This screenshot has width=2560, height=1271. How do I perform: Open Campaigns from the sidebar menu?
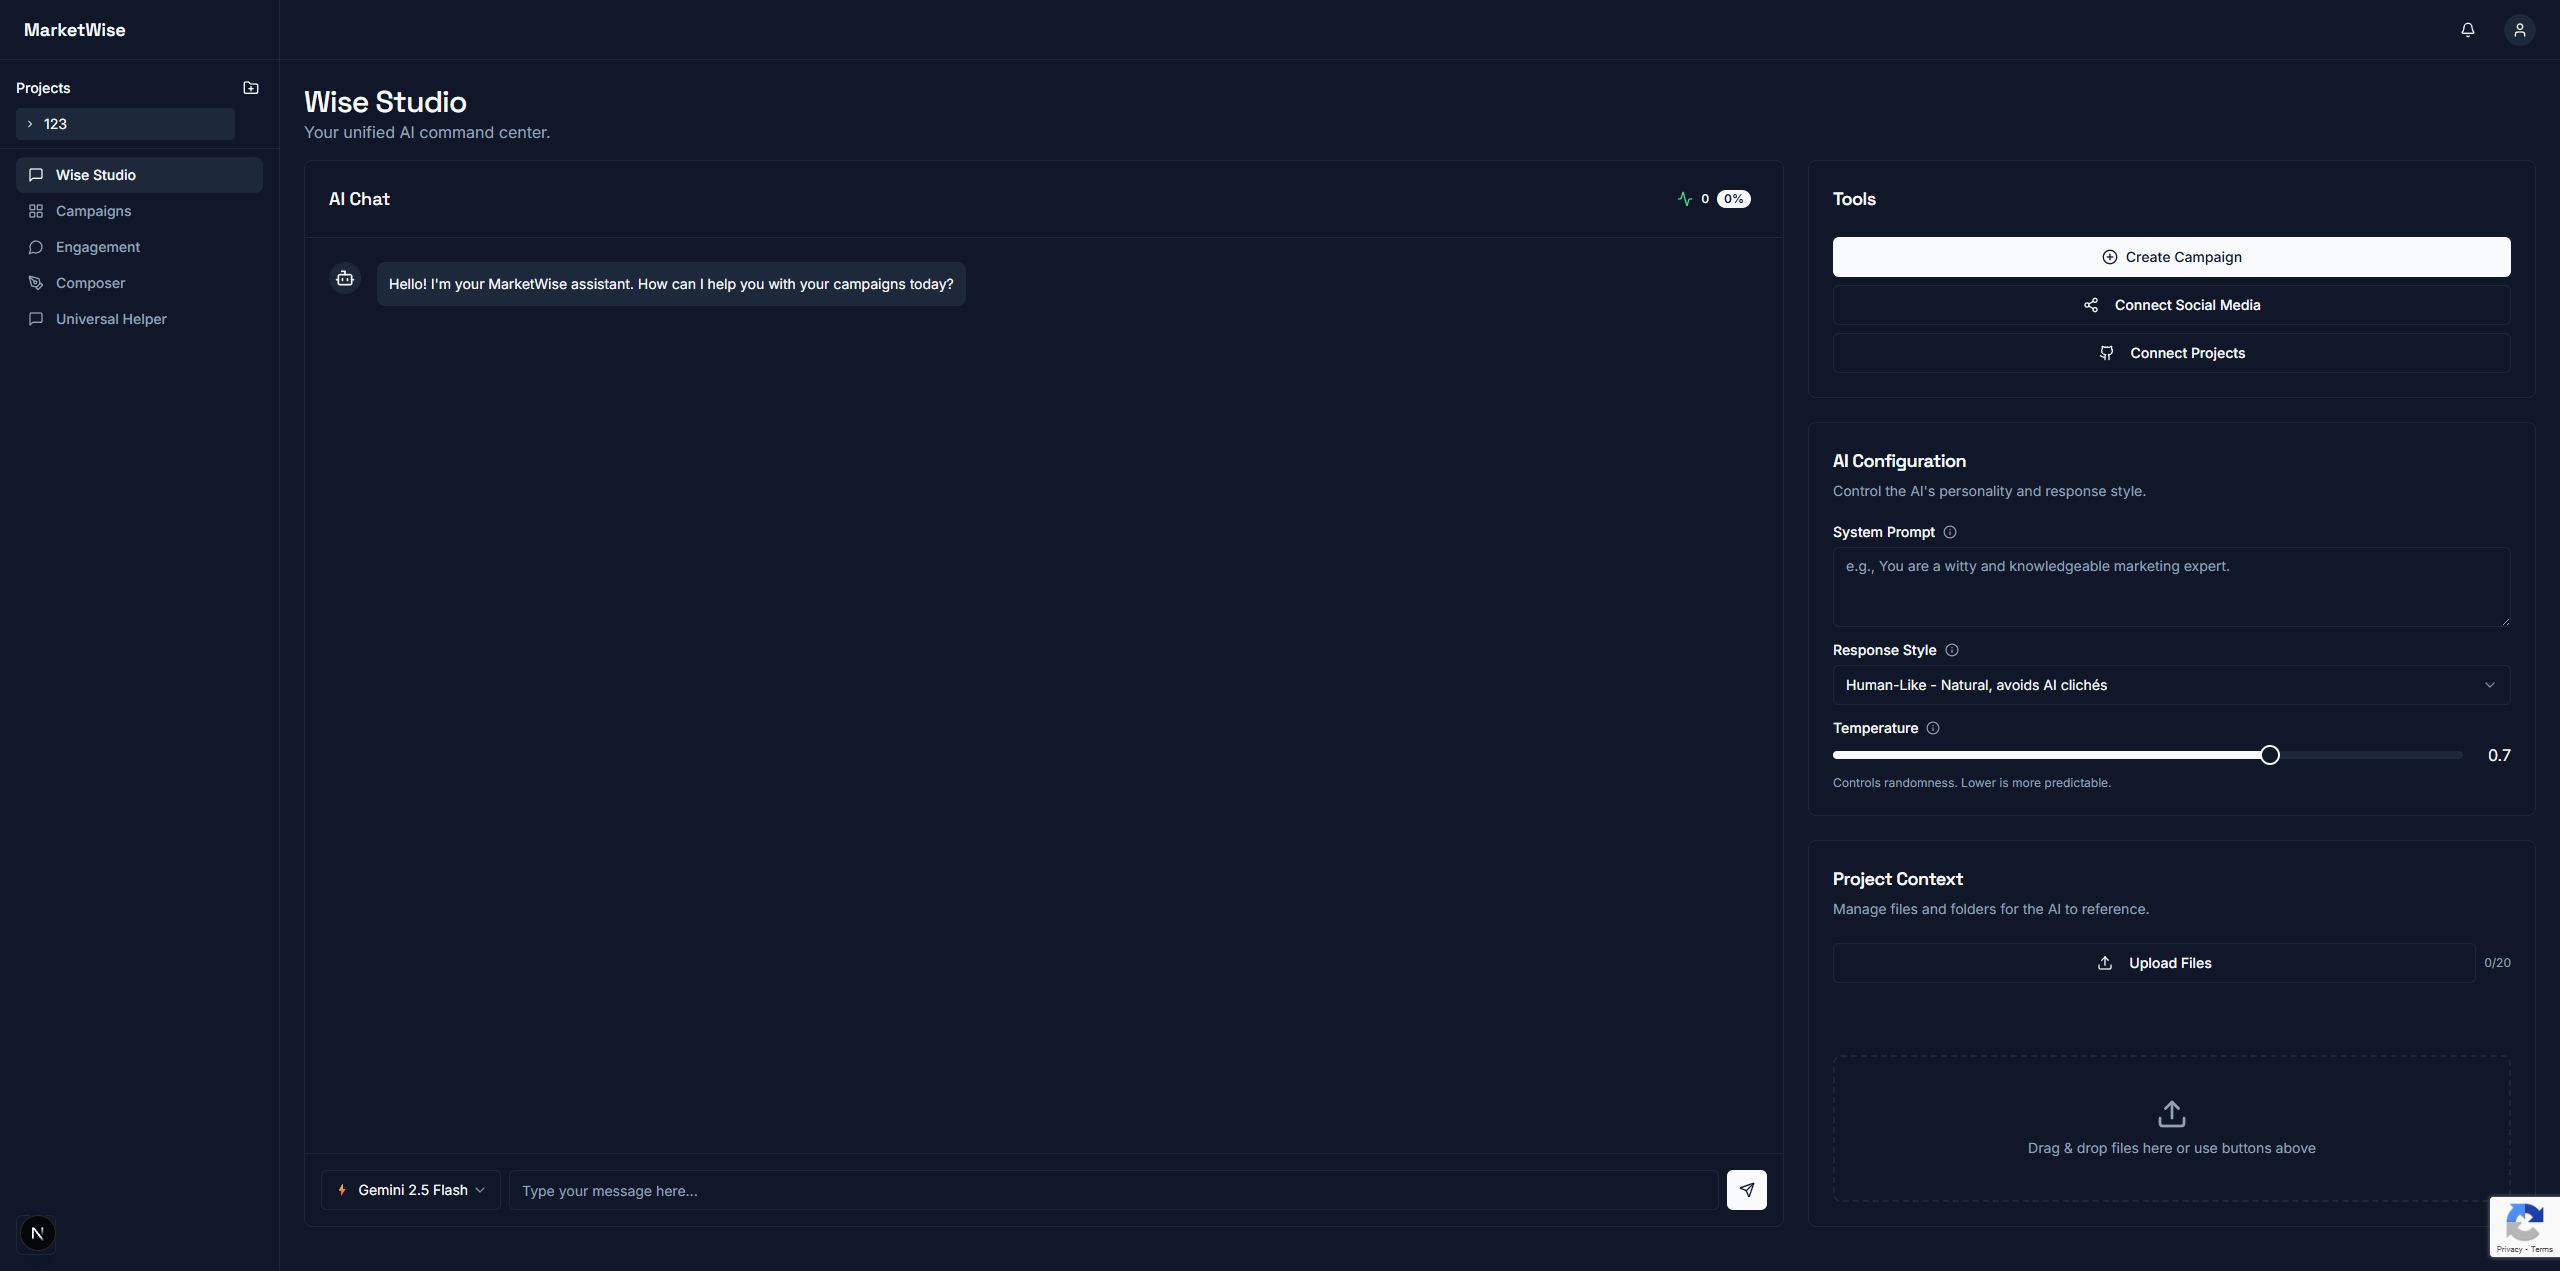pyautogui.click(x=92, y=210)
